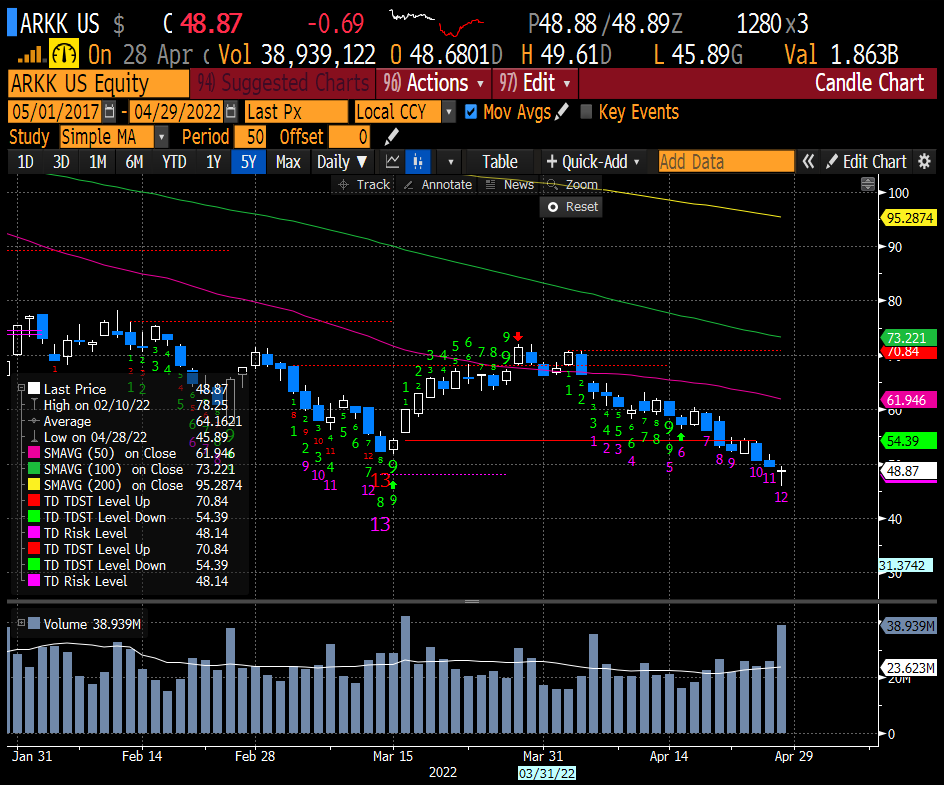Click the SMAVG (200) yellow swatch

(x=34, y=484)
